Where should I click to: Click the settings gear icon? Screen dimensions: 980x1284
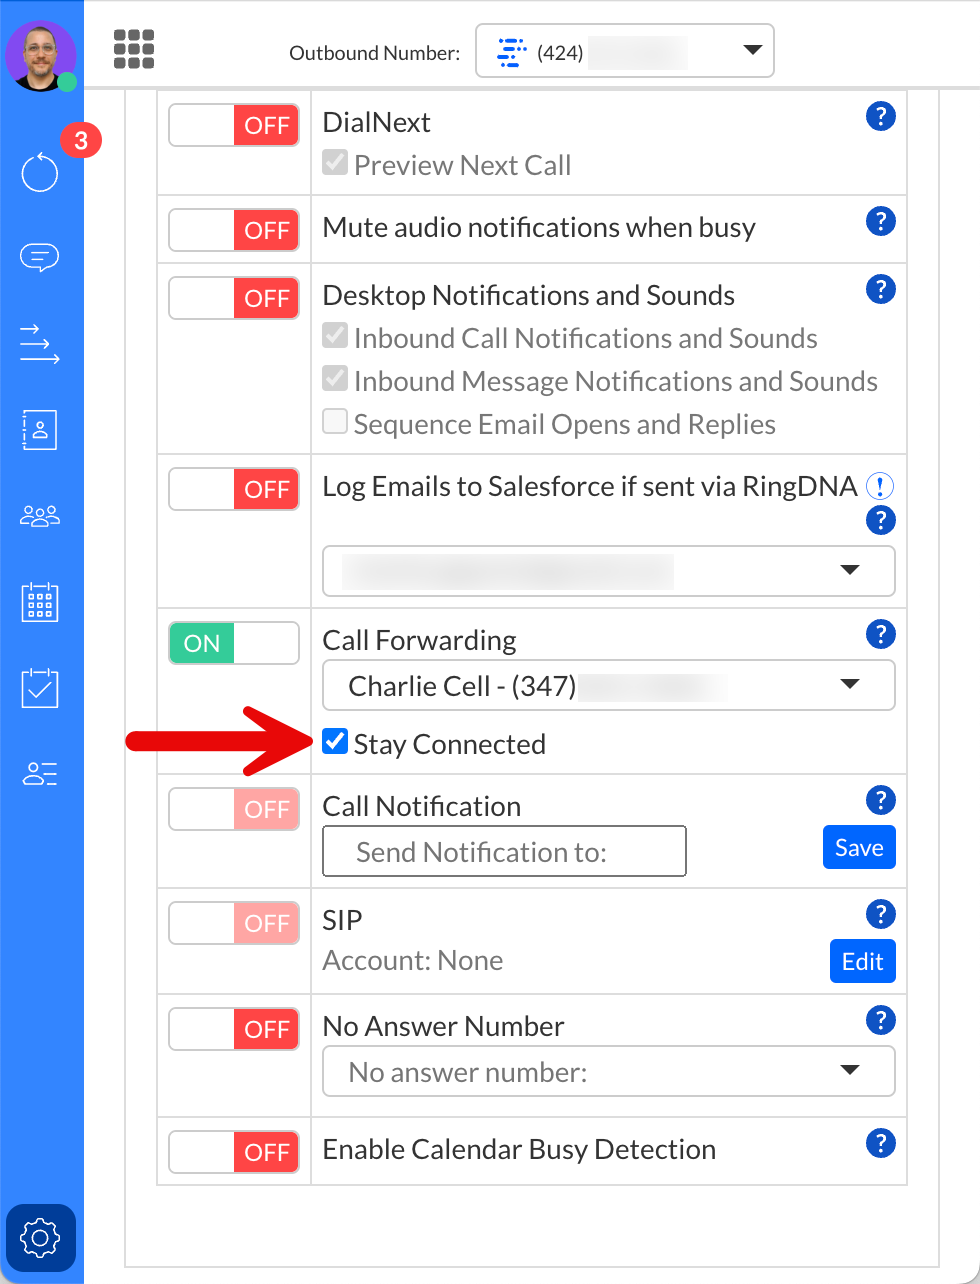pos(40,1238)
